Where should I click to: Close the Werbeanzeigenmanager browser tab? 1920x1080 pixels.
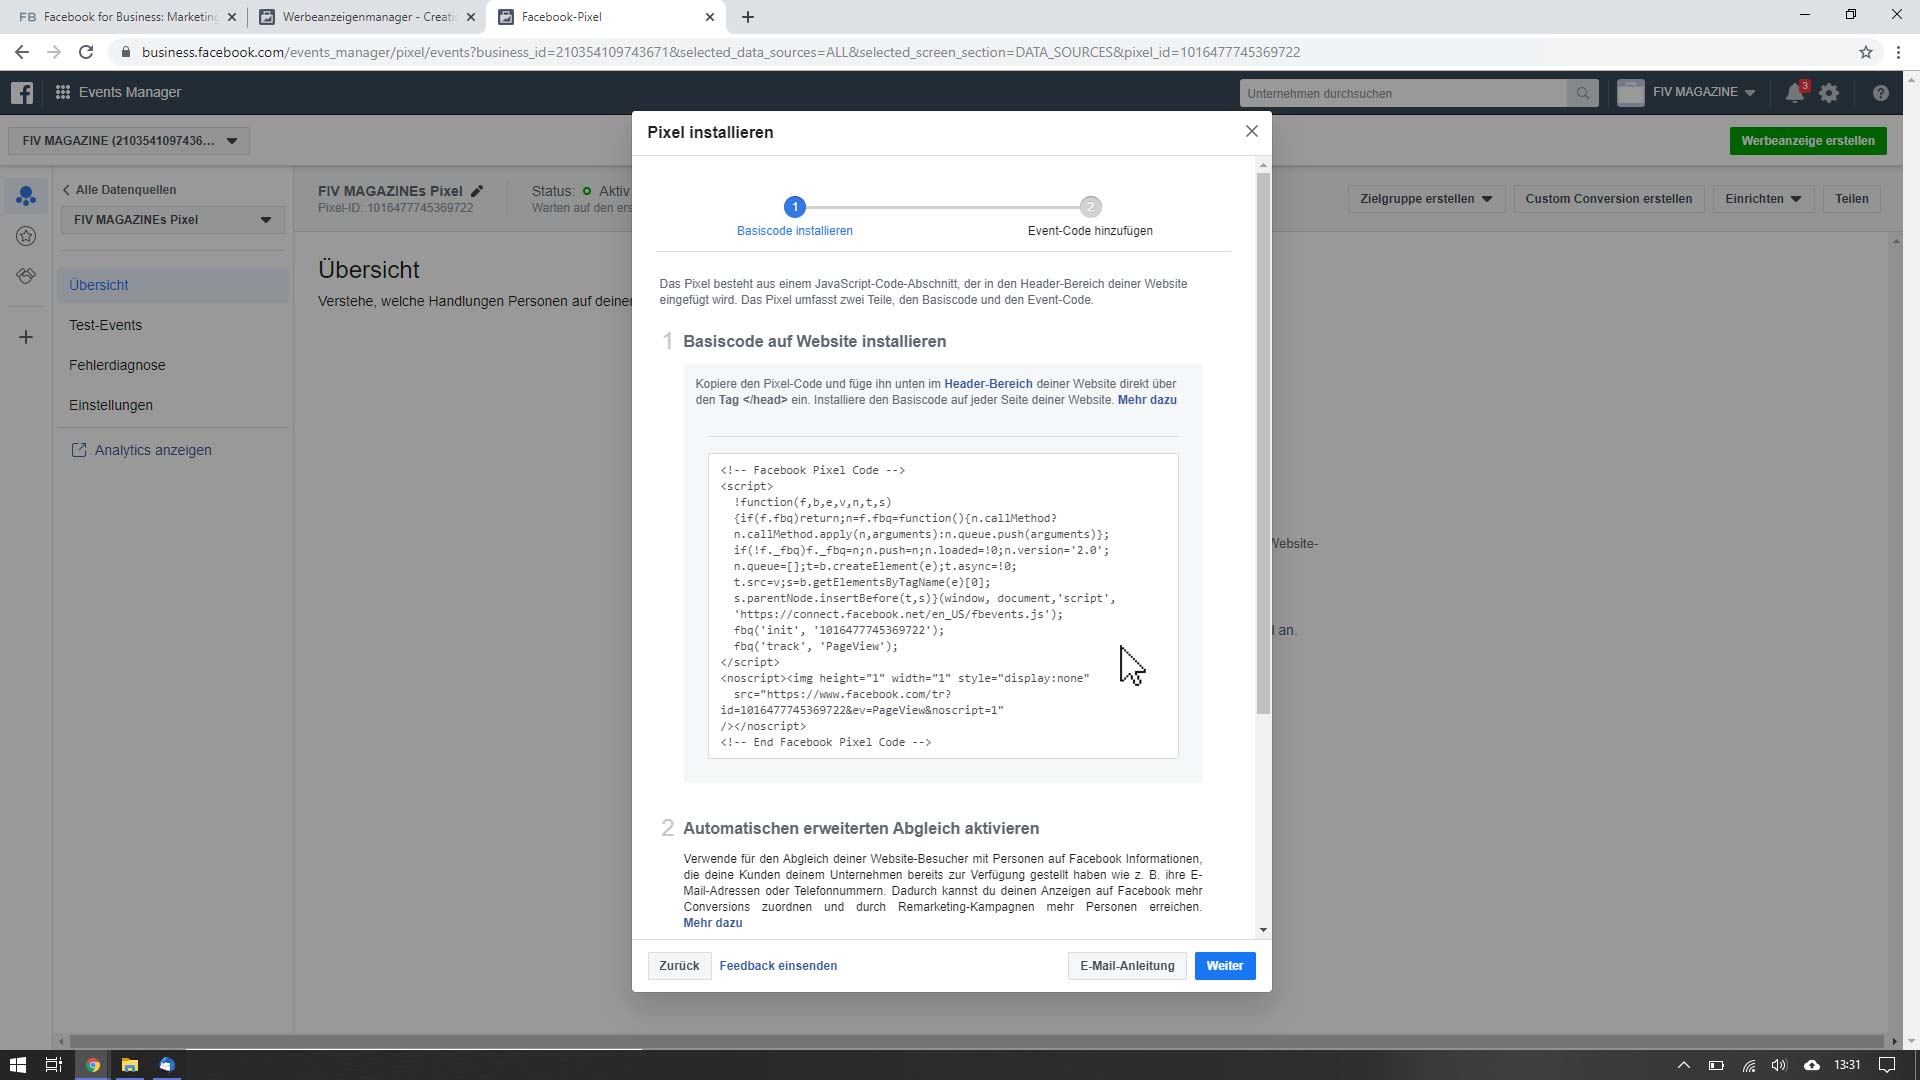471,17
